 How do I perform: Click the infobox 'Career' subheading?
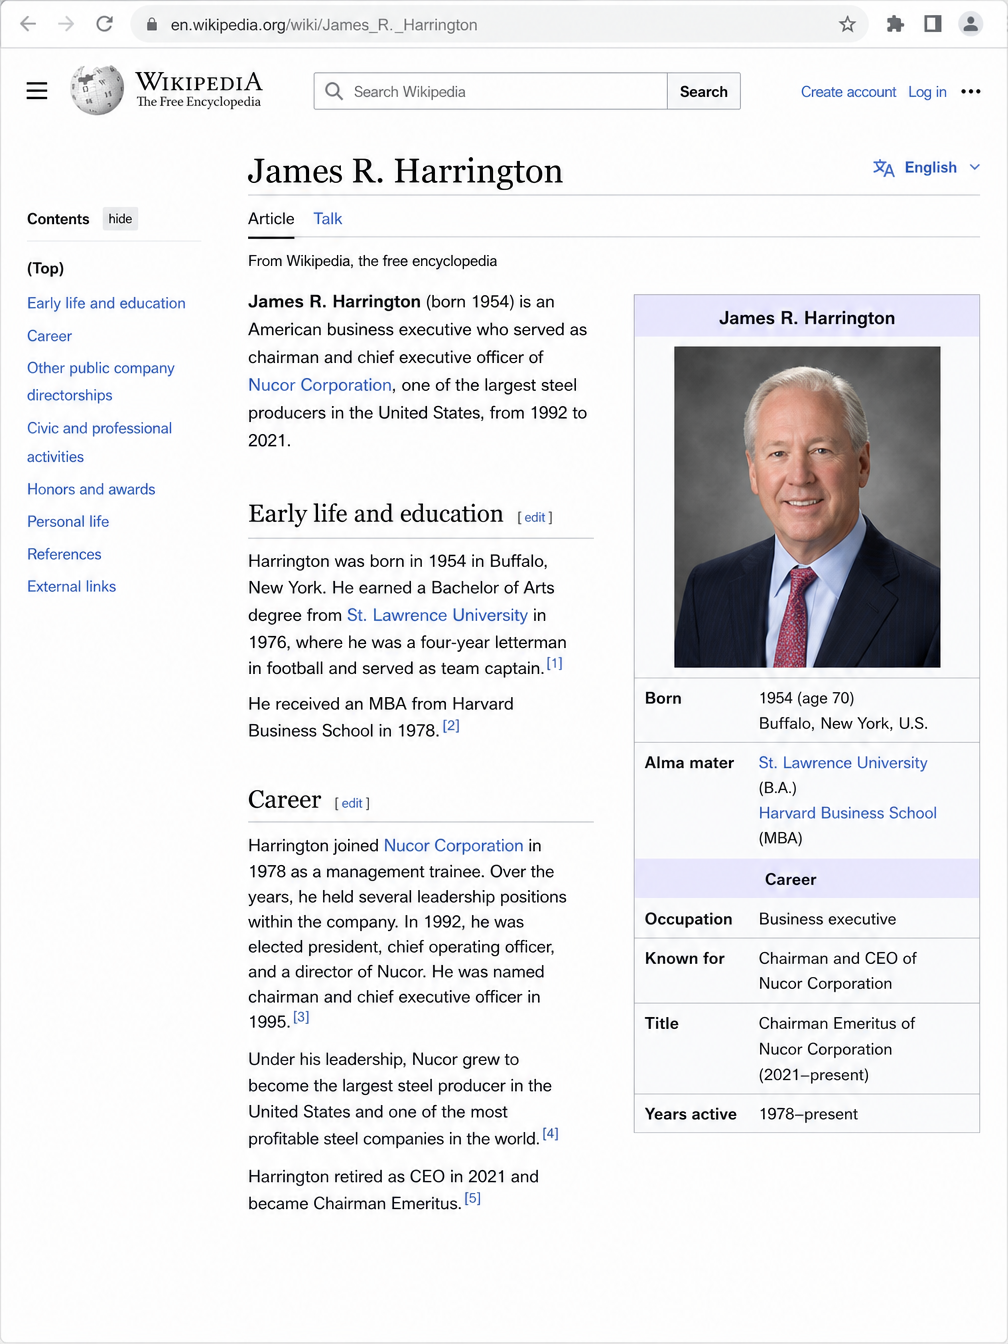click(x=791, y=880)
